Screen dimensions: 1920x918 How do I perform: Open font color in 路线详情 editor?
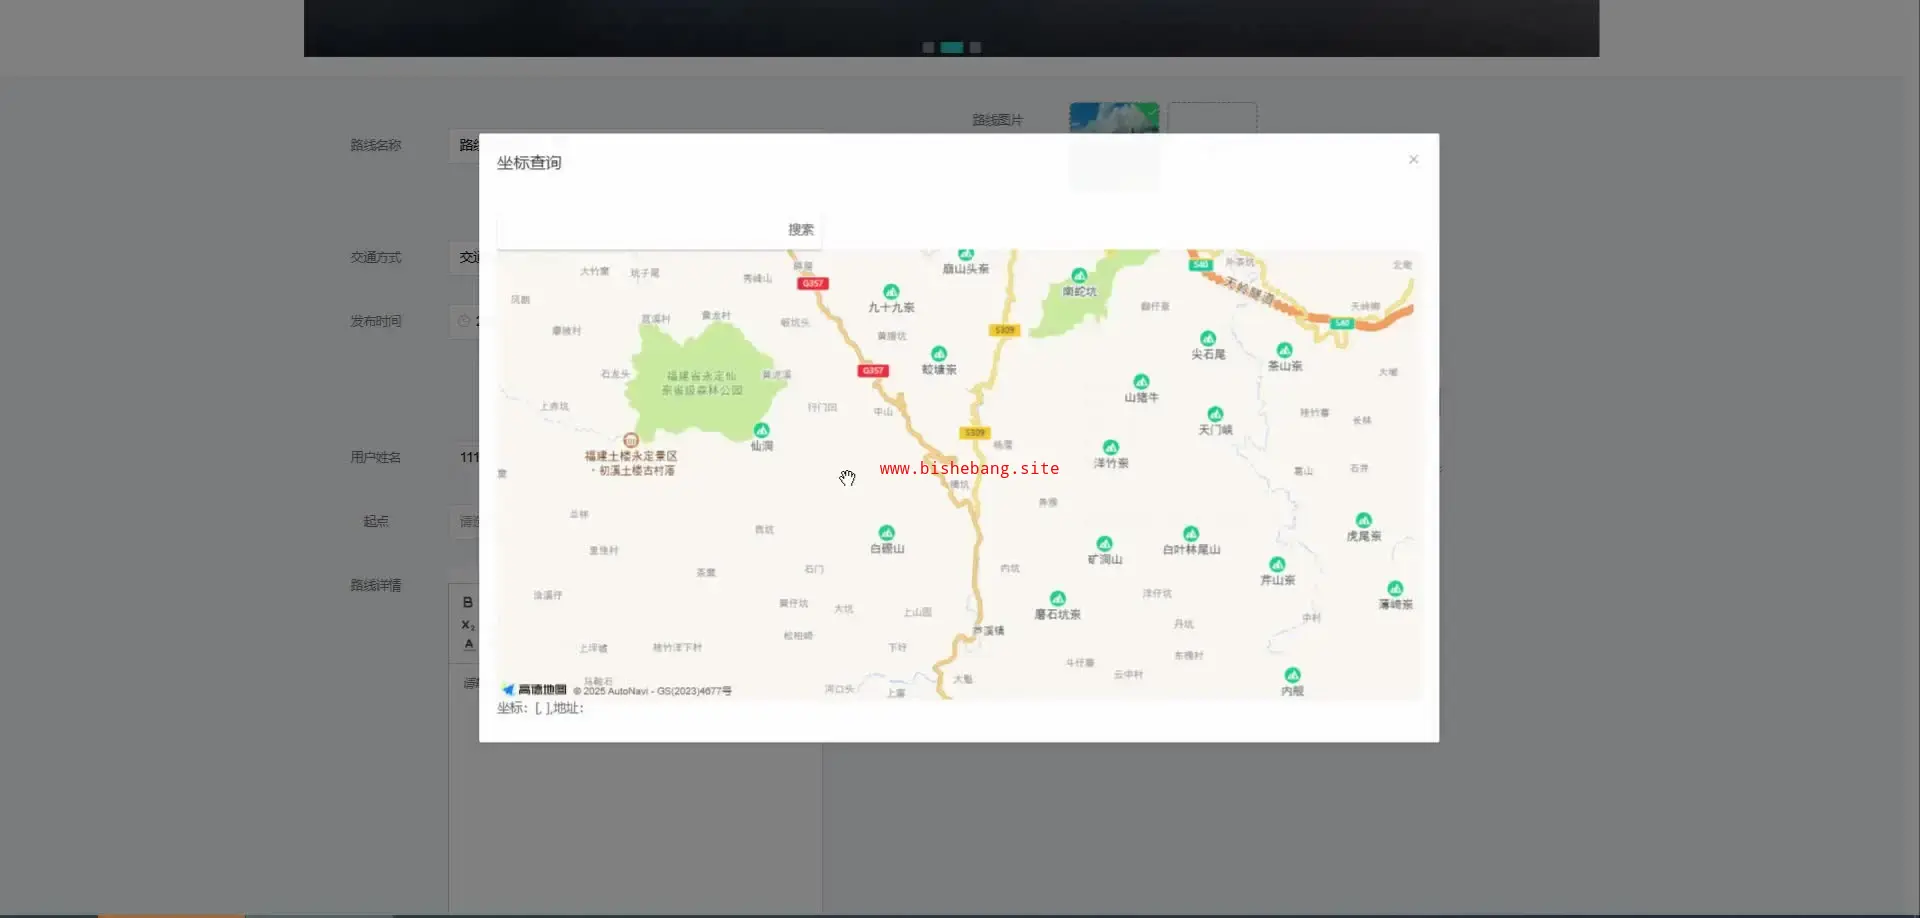click(x=469, y=645)
